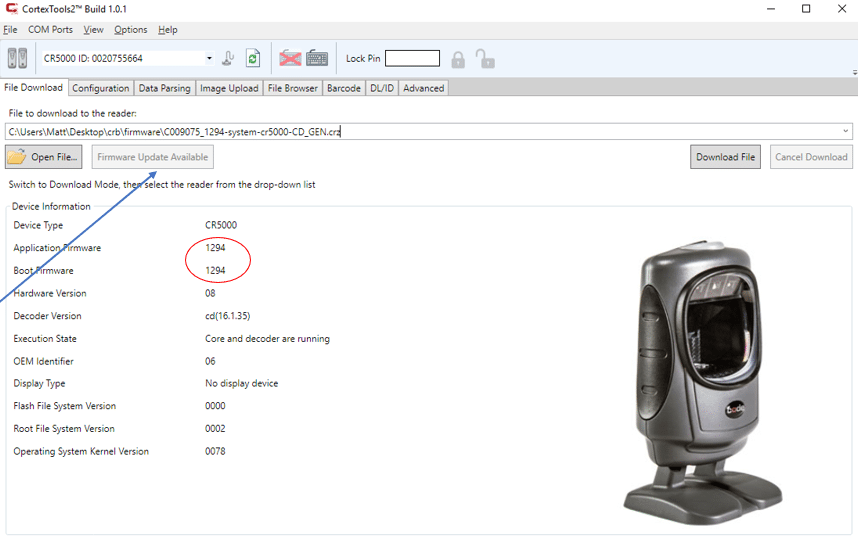The image size is (858, 539).
Task: Click the closed padlock icon
Action: [x=458, y=59]
